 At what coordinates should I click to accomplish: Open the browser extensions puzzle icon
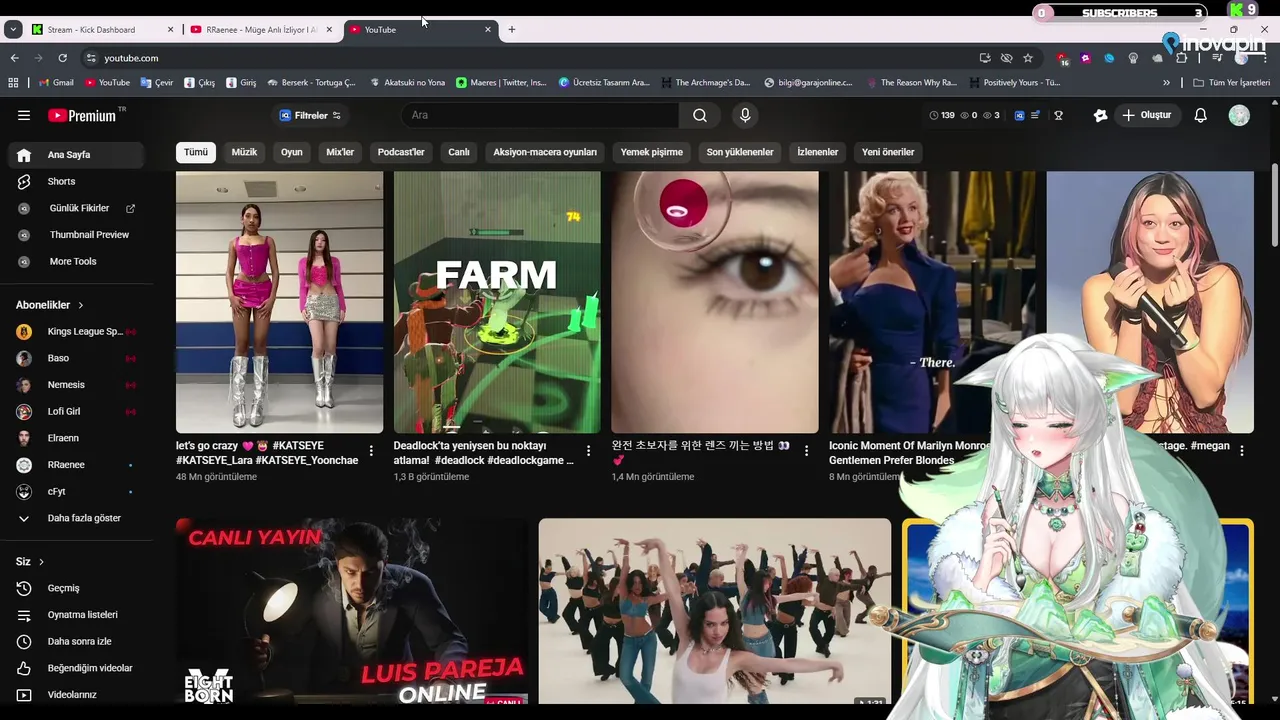pos(1182,58)
